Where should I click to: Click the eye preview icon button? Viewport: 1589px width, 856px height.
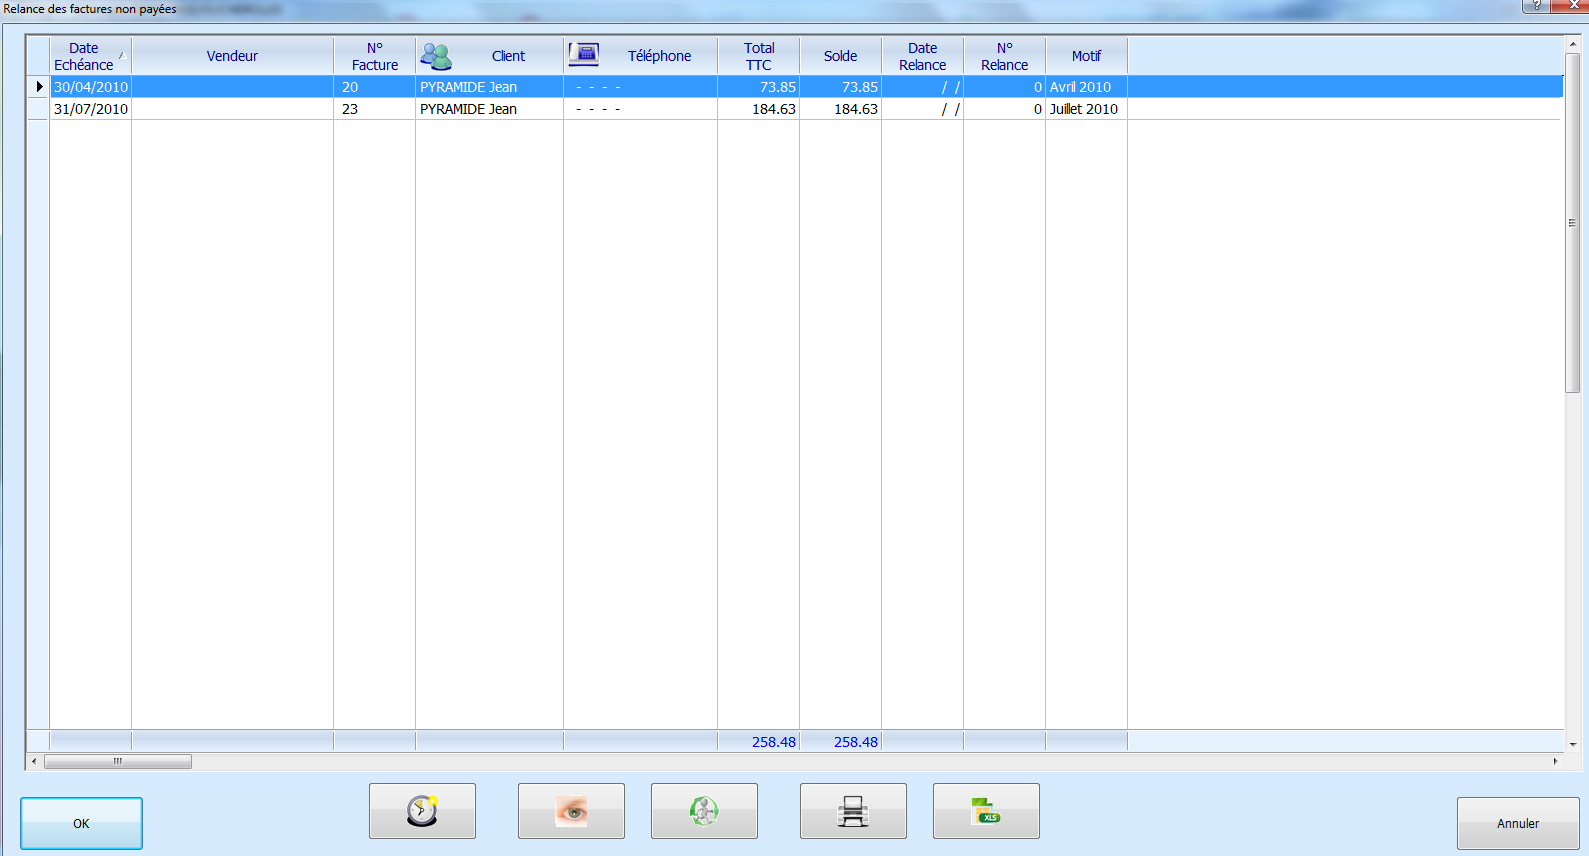pos(571,811)
